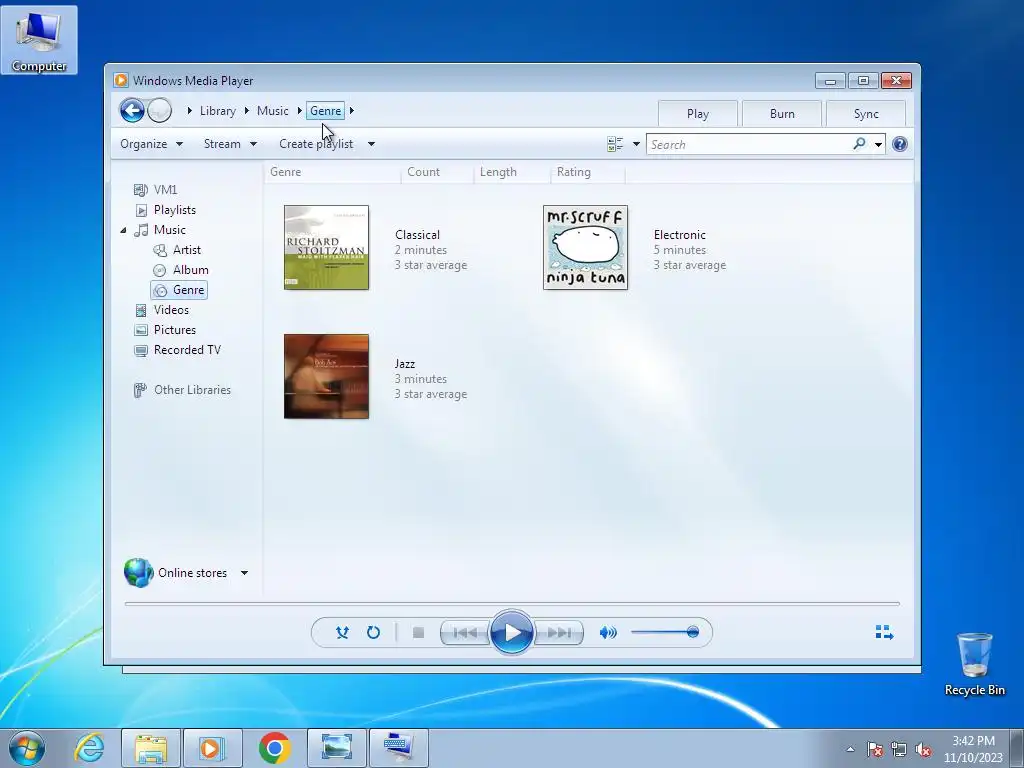The height and width of the screenshot is (768, 1024).
Task: Click the Stop button
Action: (419, 632)
